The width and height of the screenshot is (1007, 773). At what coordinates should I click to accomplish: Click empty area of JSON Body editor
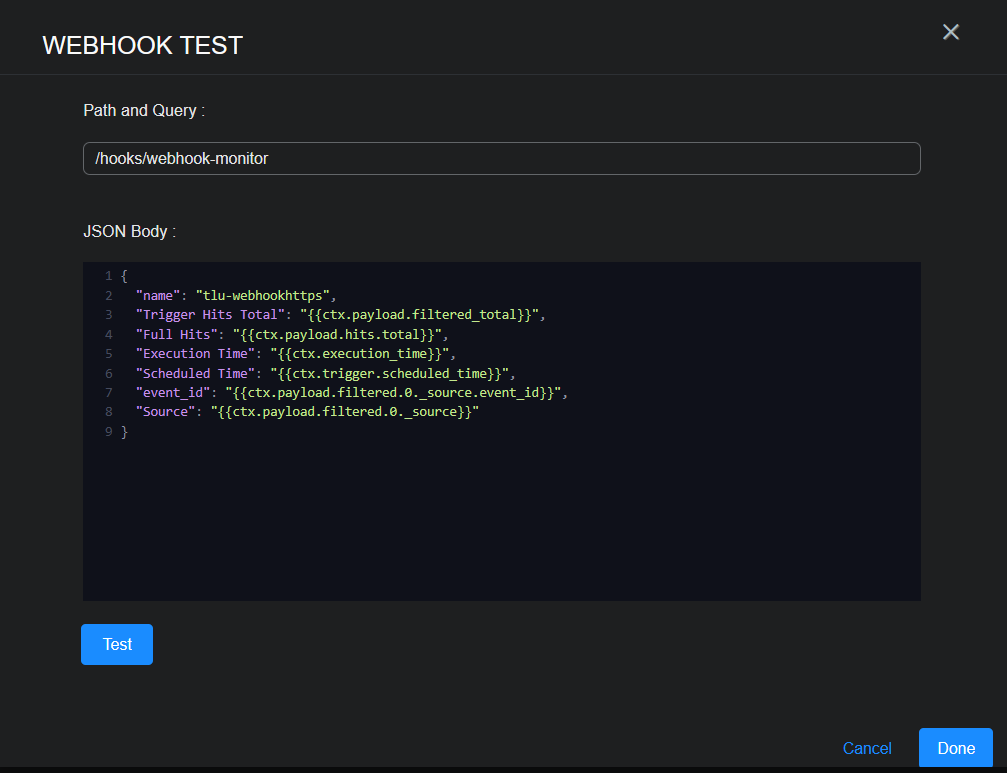pyautogui.click(x=500, y=520)
